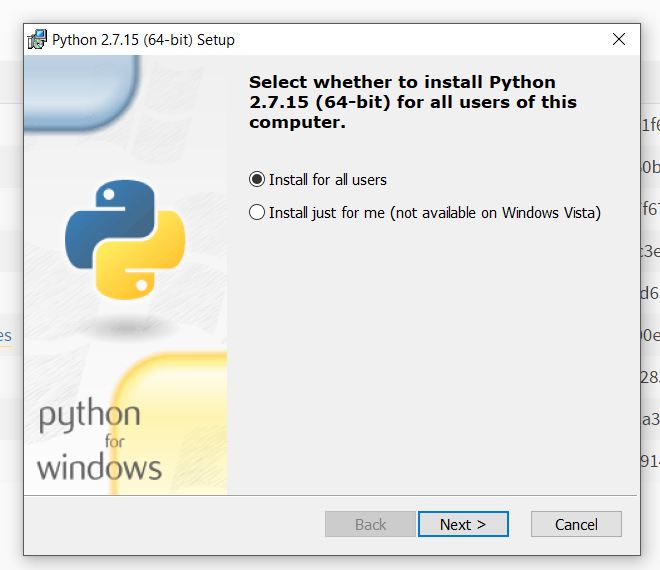This screenshot has width=660, height=570.
Task: Click the setup instruction heading about all users
Action: [x=412, y=102]
